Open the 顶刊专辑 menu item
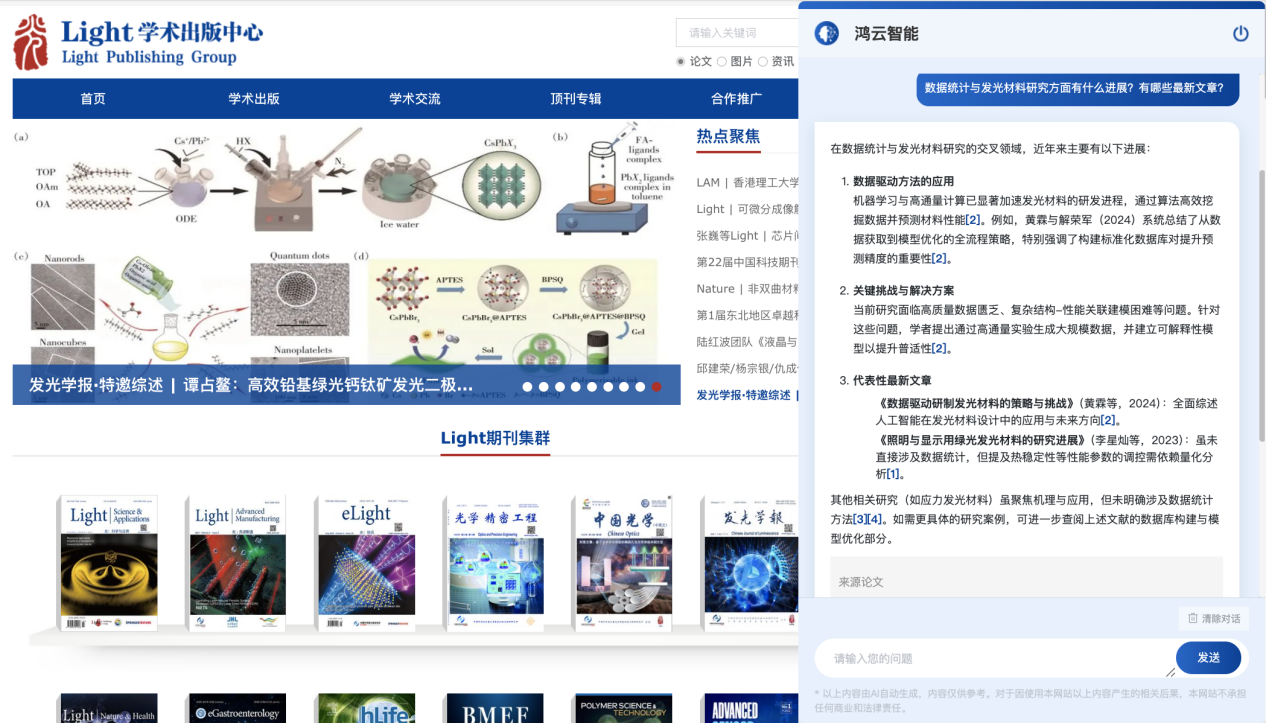Viewport: 1266px width, 723px height. [x=576, y=98]
